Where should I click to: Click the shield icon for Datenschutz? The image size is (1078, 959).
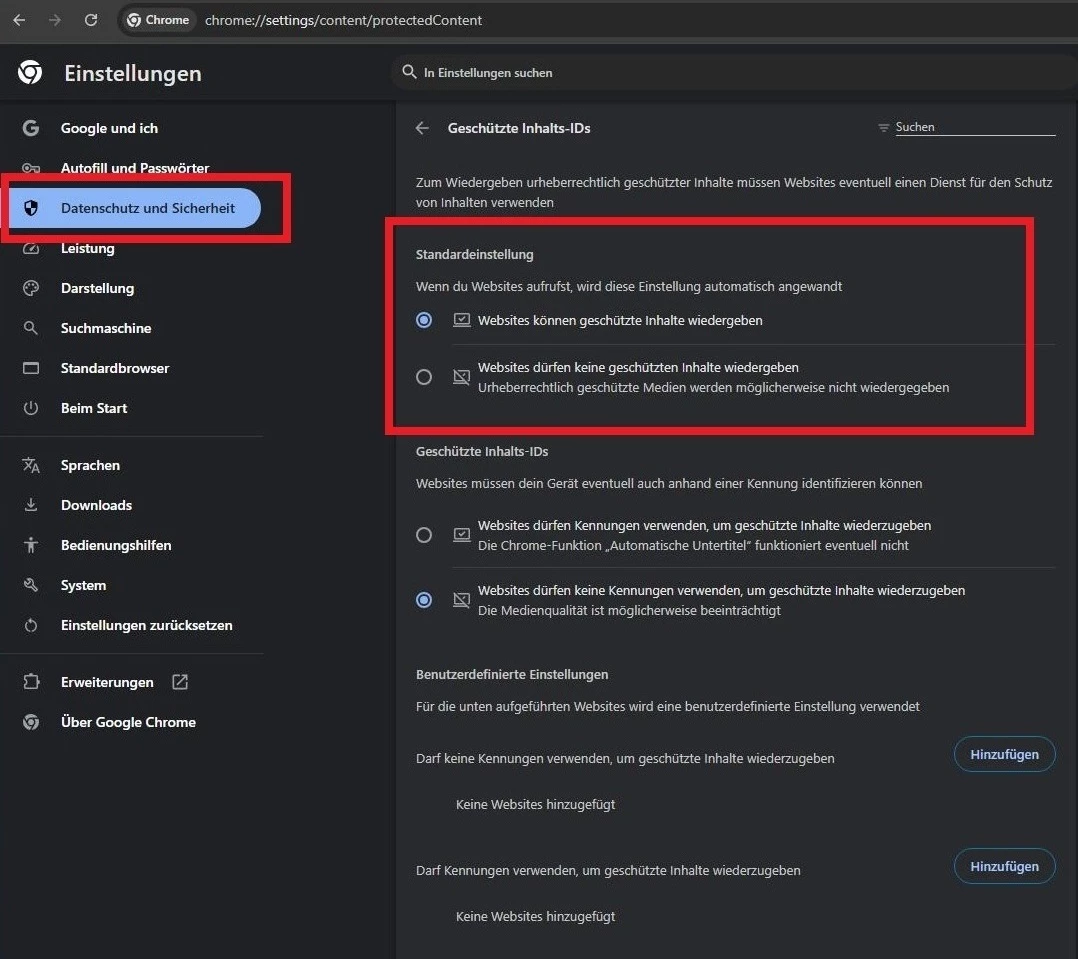point(31,208)
